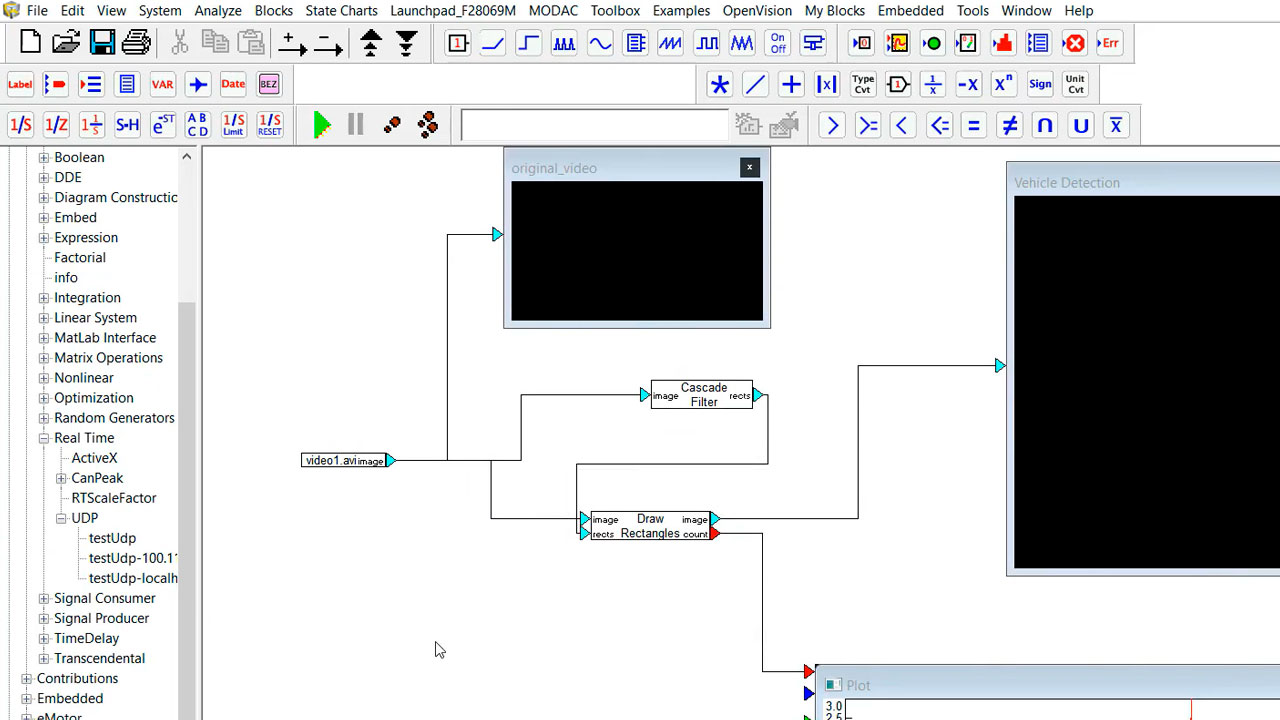Screen dimensions: 1280x720
Task: Insert a sine wave source block
Action: click(600, 44)
